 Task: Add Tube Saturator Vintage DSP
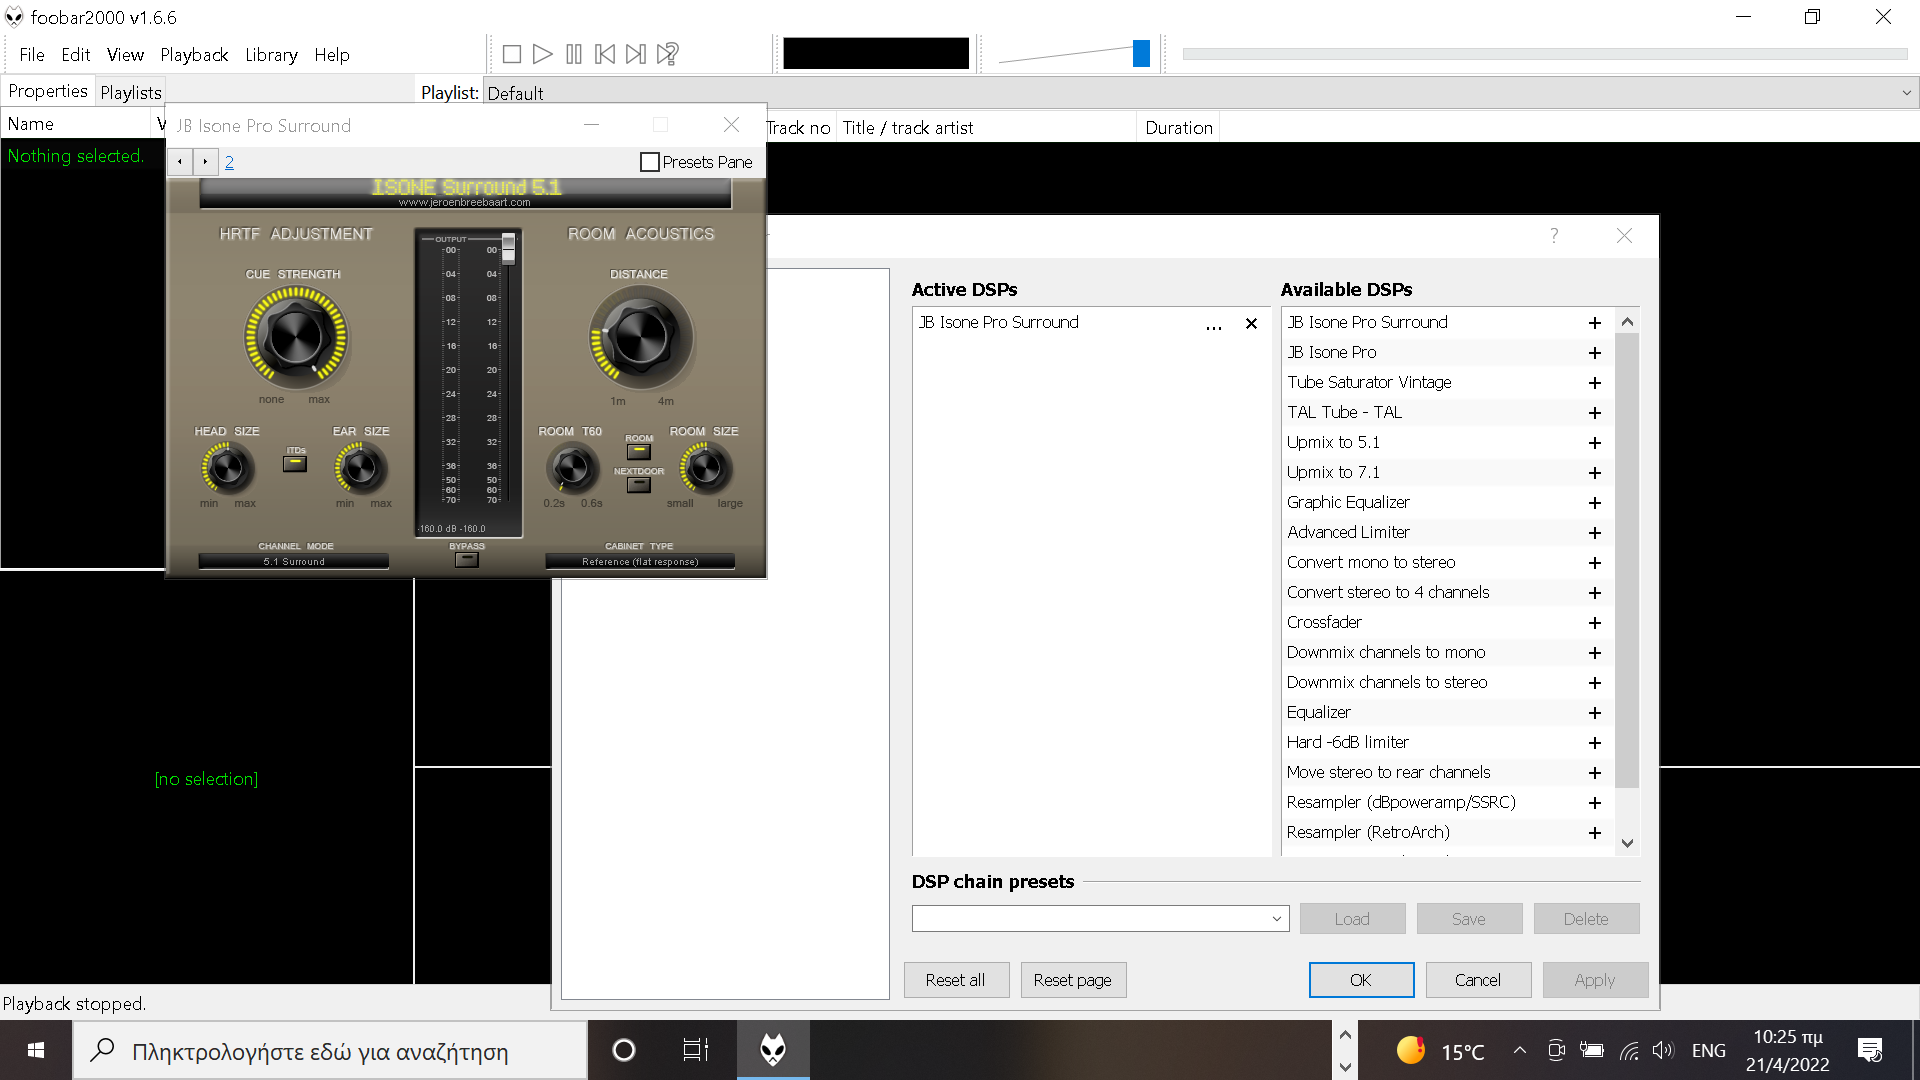click(x=1595, y=383)
